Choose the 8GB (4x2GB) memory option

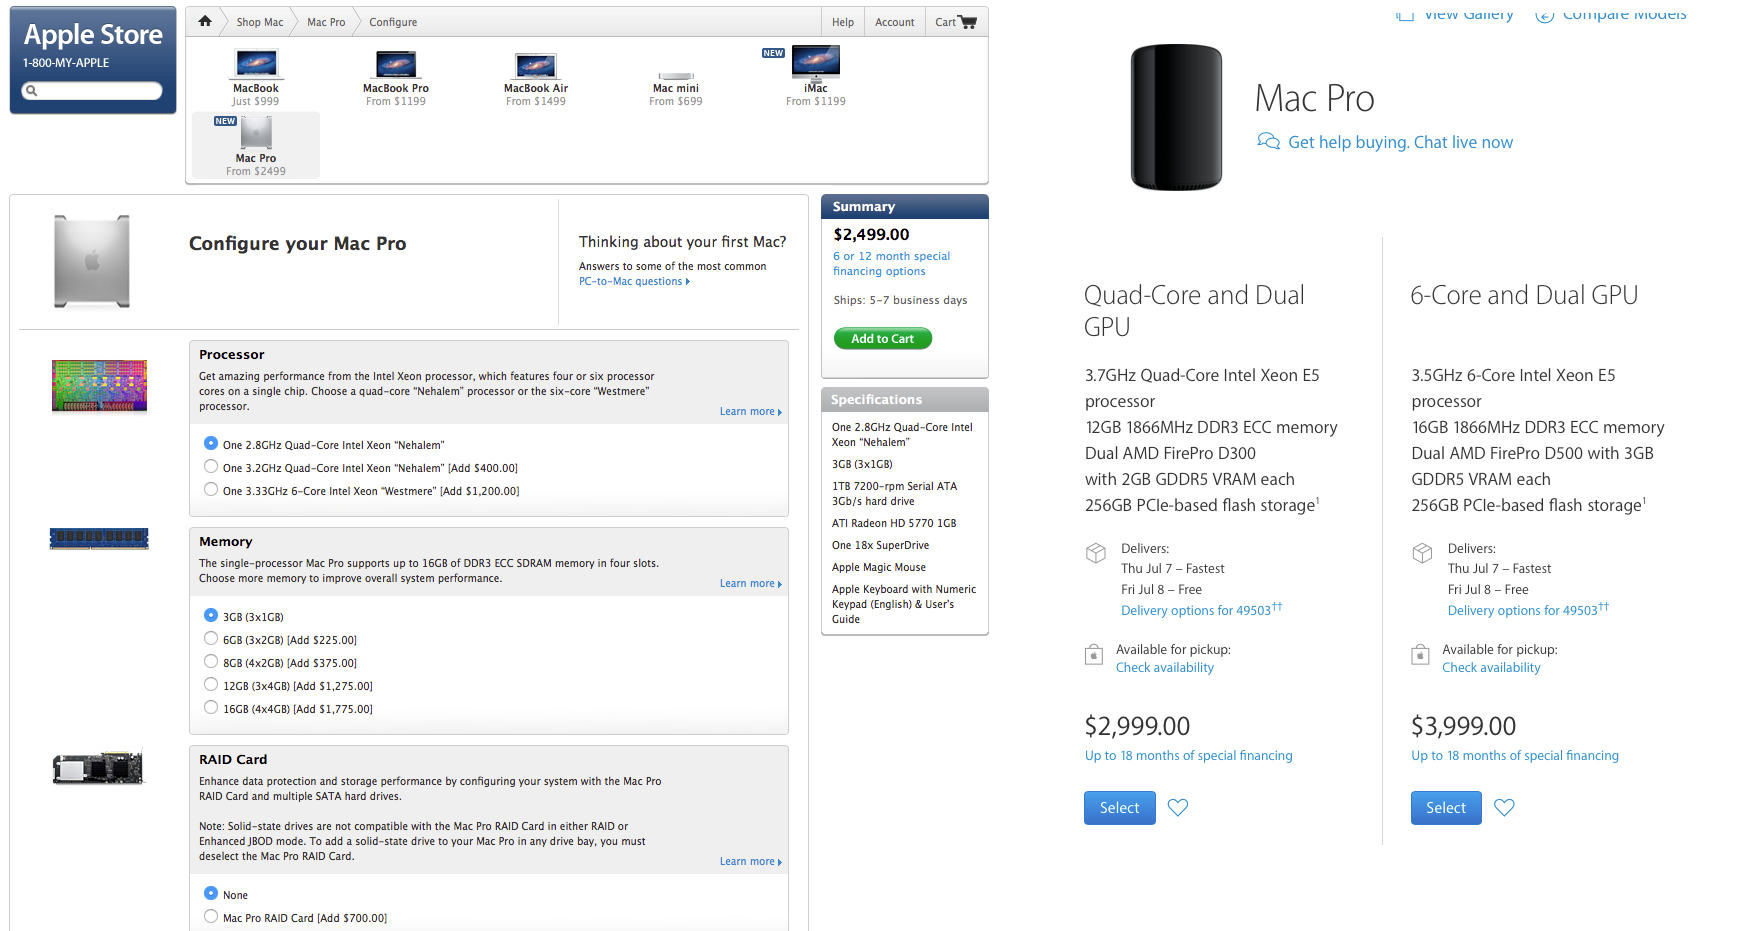pos(211,661)
